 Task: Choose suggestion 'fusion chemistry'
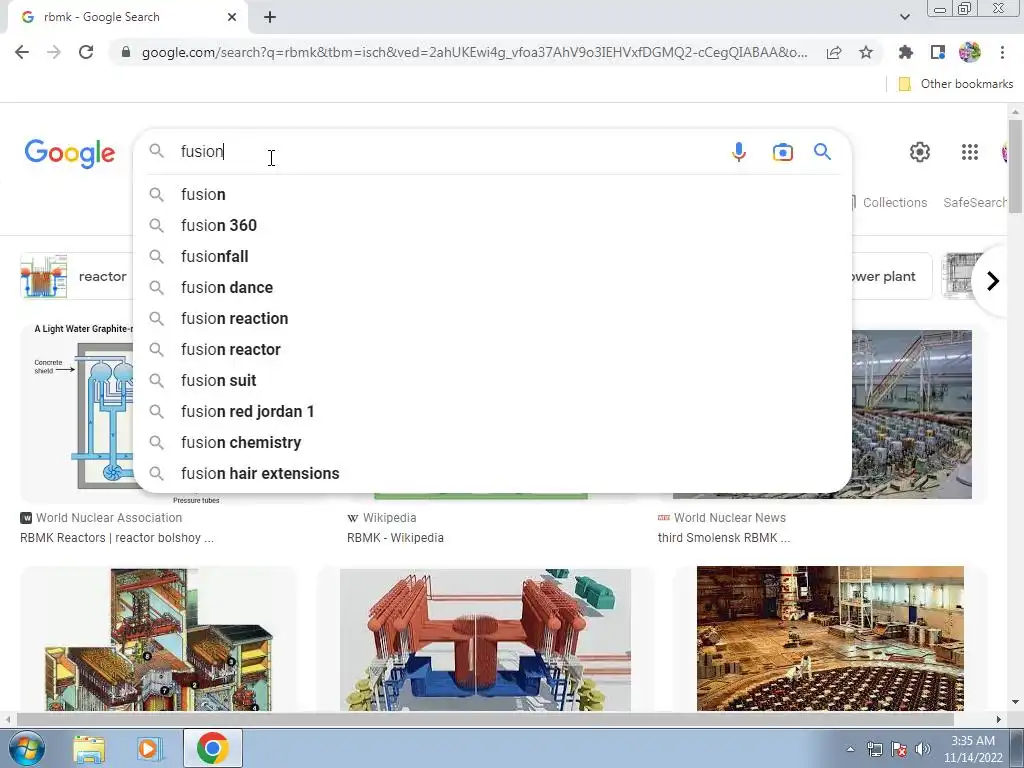click(492, 443)
